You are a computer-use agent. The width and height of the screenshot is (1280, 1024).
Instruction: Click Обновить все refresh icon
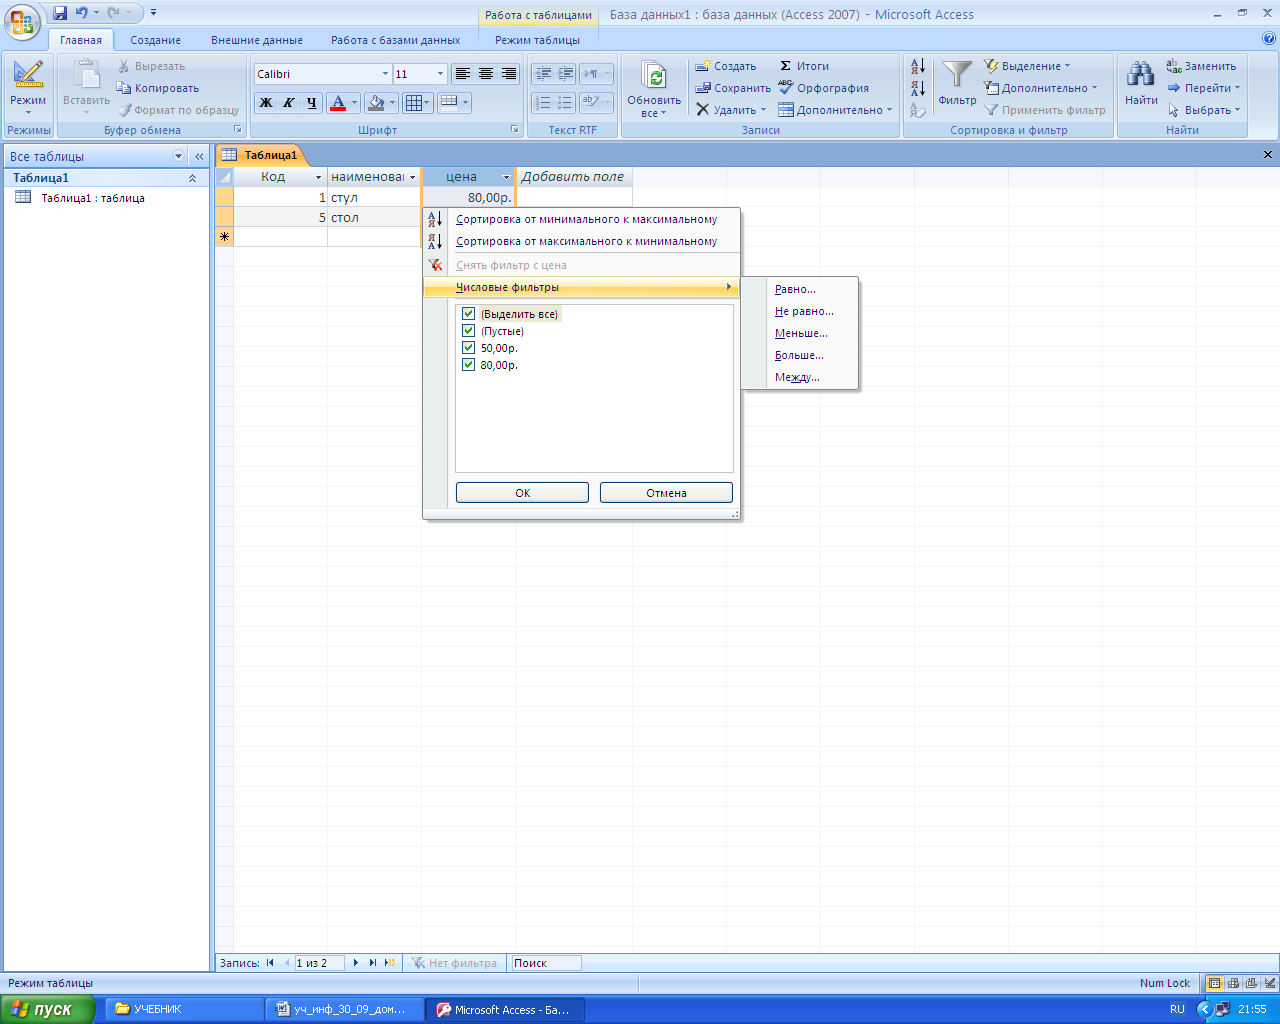654,88
